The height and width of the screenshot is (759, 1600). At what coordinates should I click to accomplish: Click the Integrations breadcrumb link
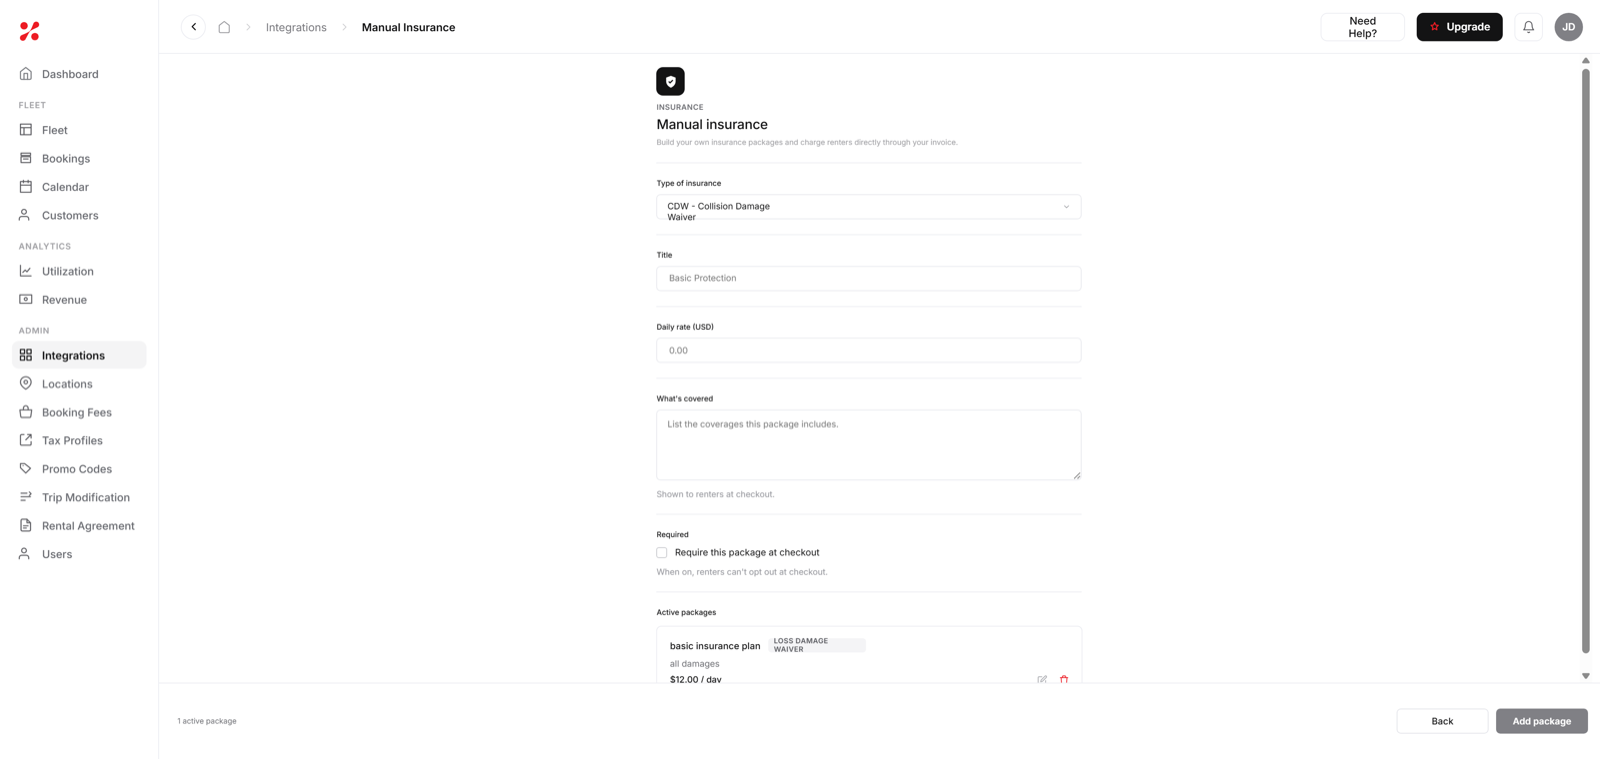[296, 27]
